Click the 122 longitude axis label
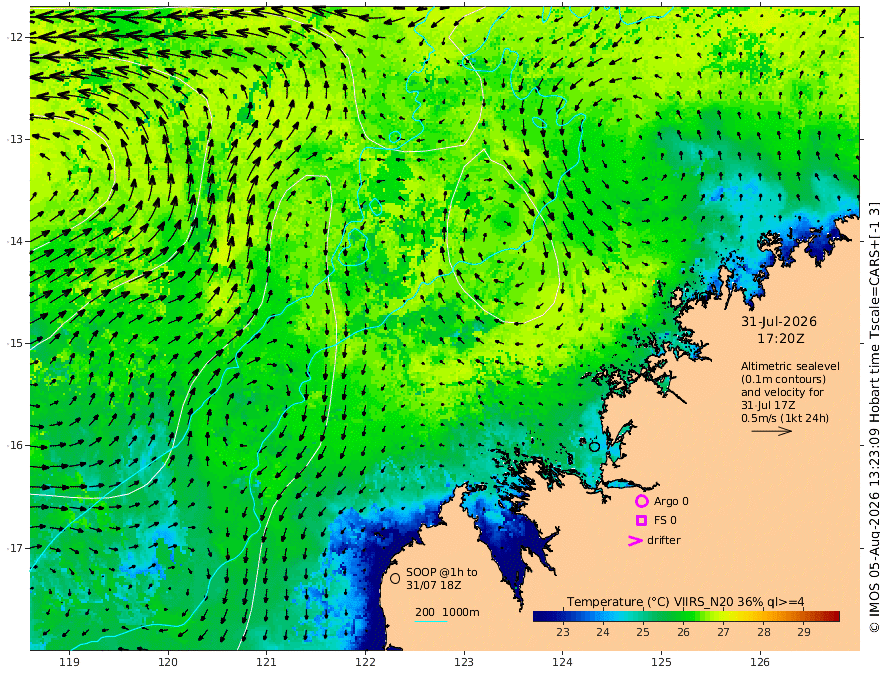The width and height of the screenshot is (880, 680). (x=365, y=663)
